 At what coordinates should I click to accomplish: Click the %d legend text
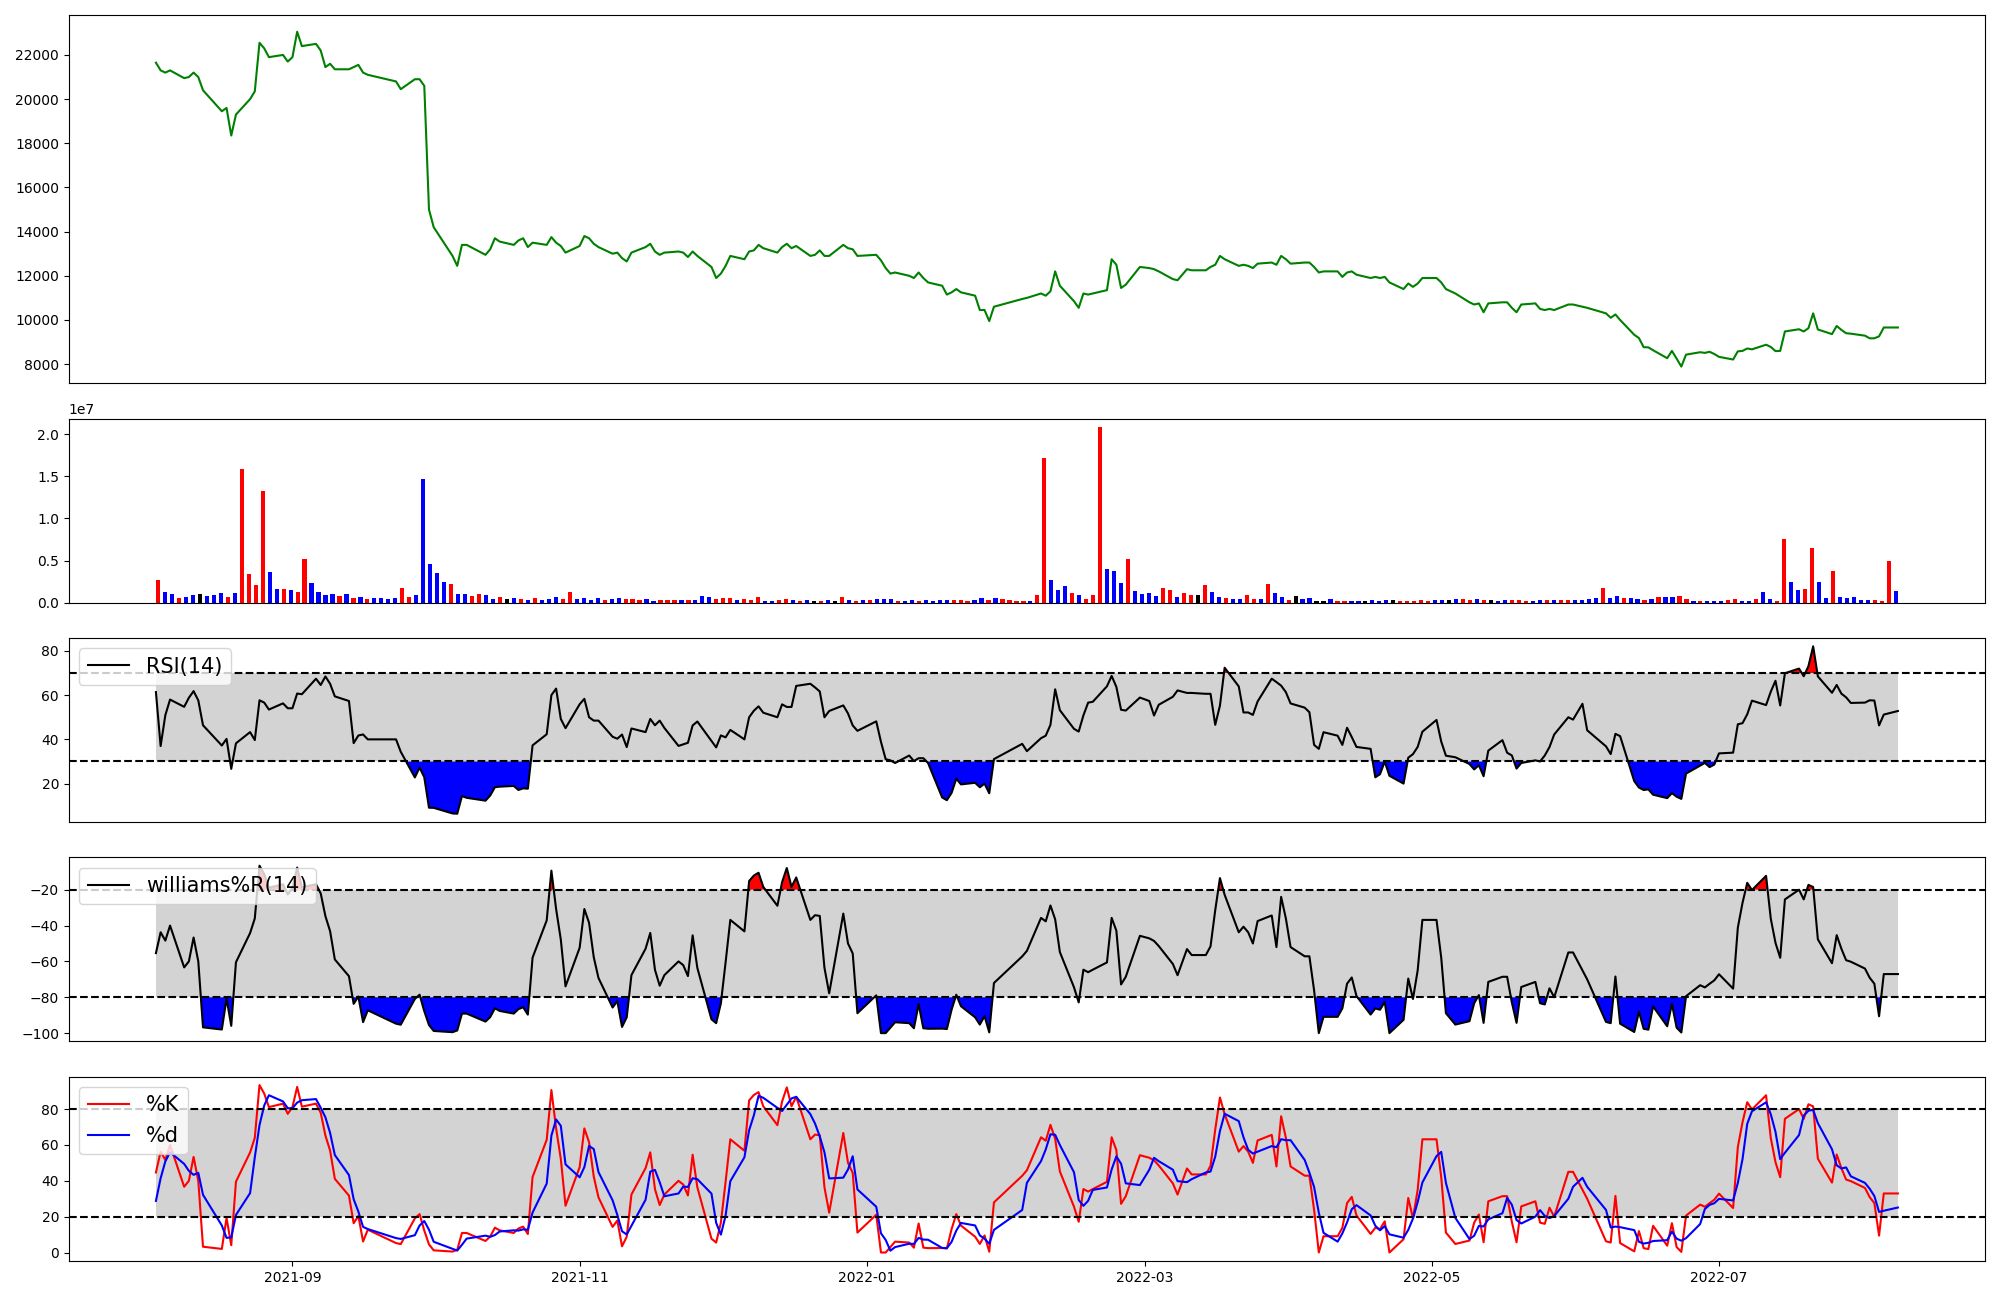[x=162, y=1135]
